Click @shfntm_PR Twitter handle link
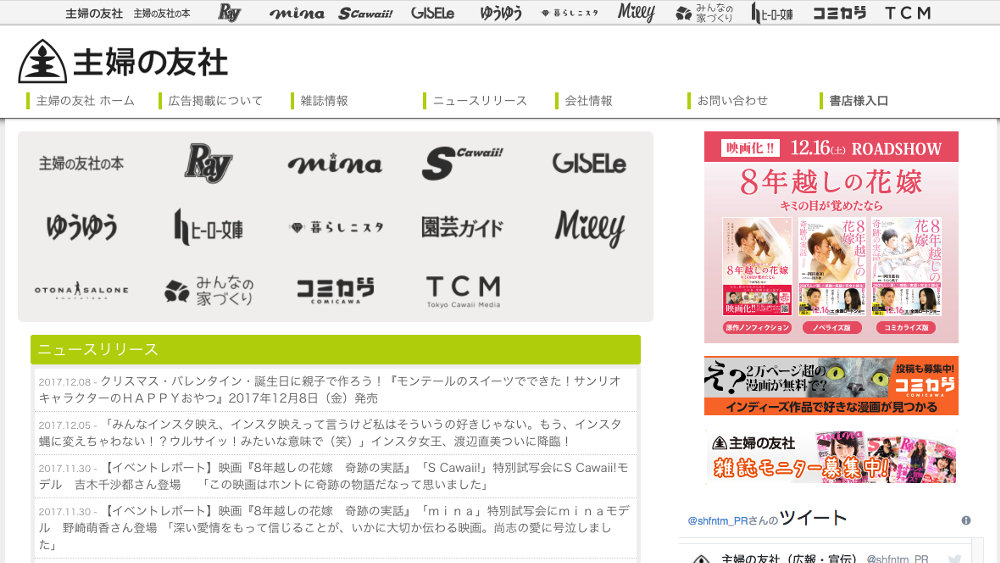Screen dimensions: 1000x563 [x=717, y=521]
